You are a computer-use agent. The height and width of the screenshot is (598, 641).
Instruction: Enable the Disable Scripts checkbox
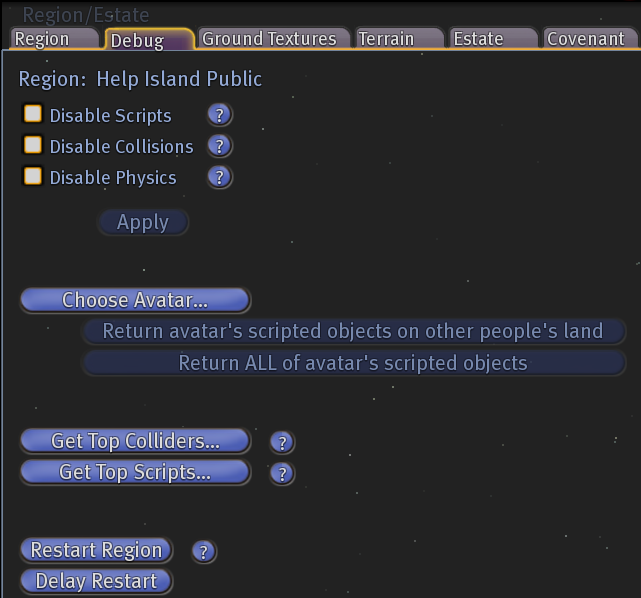[33, 114]
